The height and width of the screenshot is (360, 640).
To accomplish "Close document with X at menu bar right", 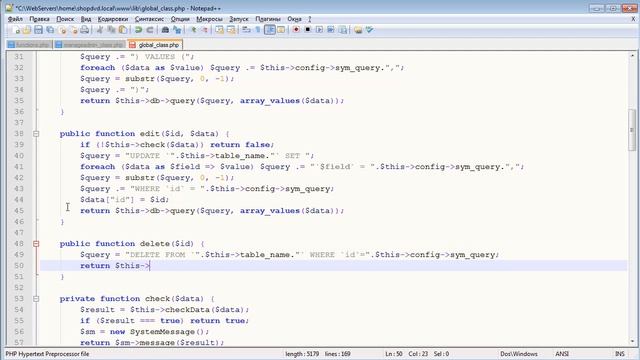I will coord(633,19).
